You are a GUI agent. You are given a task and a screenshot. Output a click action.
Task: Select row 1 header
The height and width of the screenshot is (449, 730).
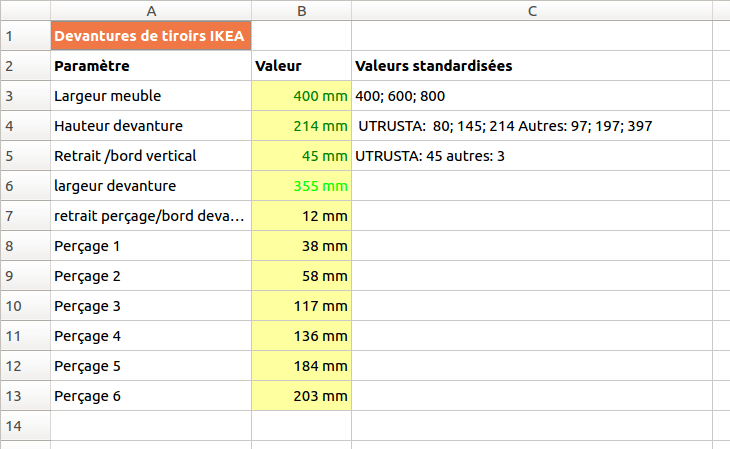[x=26, y=36]
